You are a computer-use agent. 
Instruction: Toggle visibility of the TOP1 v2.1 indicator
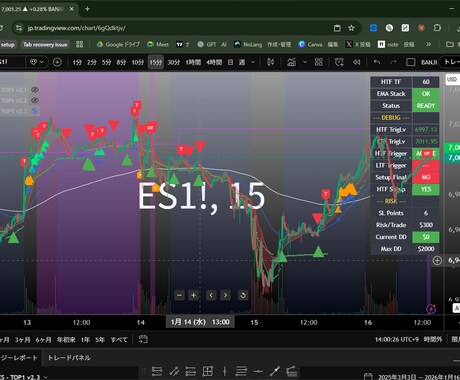(35, 90)
